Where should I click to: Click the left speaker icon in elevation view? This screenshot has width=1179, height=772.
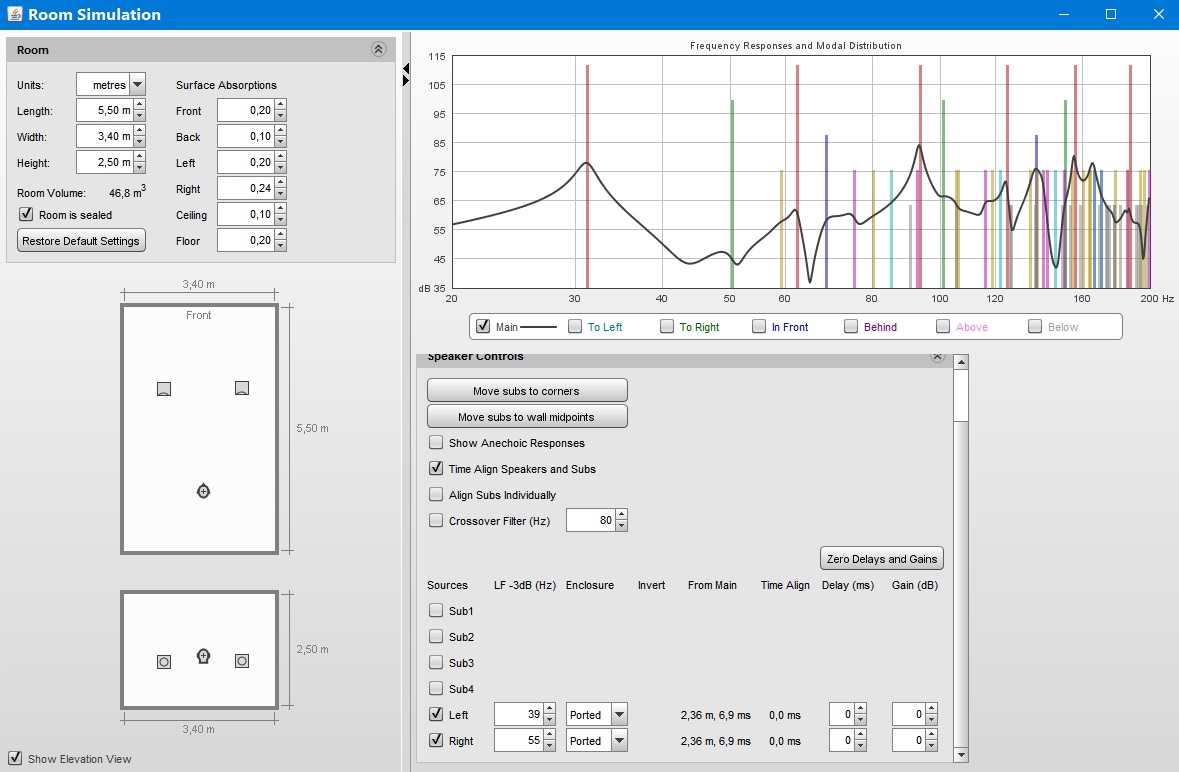[164, 661]
